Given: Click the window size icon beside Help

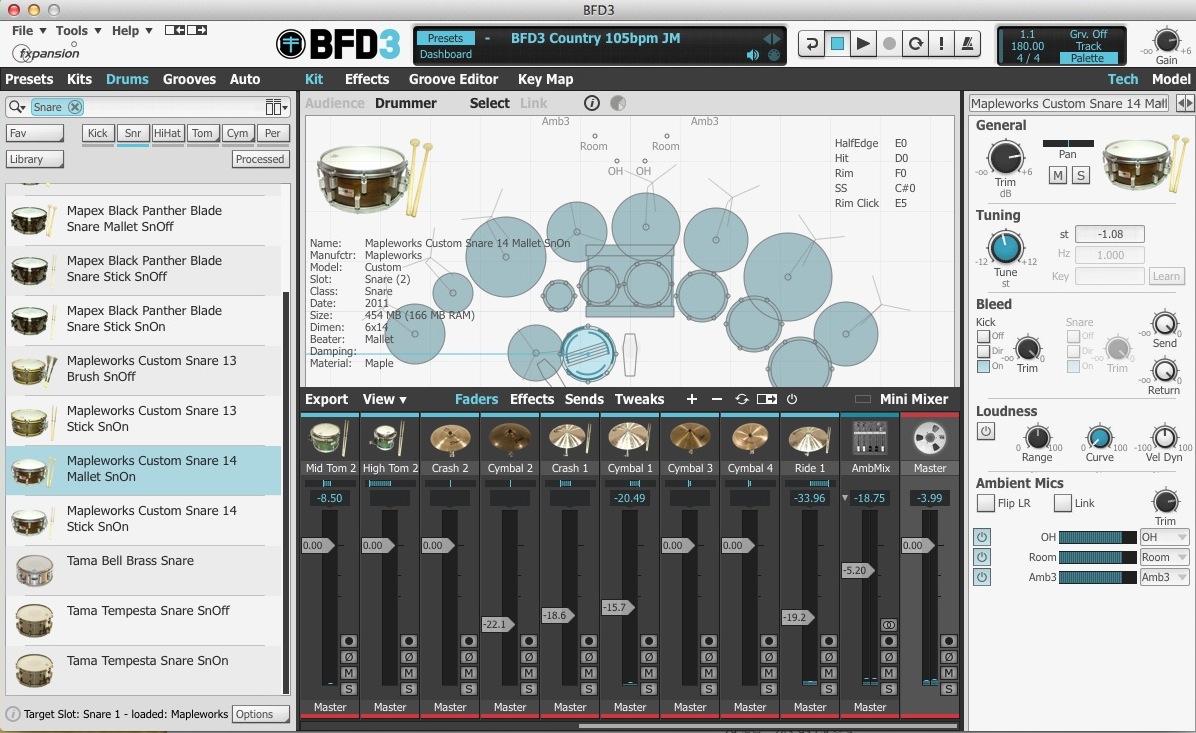Looking at the screenshot, I should point(186,30).
